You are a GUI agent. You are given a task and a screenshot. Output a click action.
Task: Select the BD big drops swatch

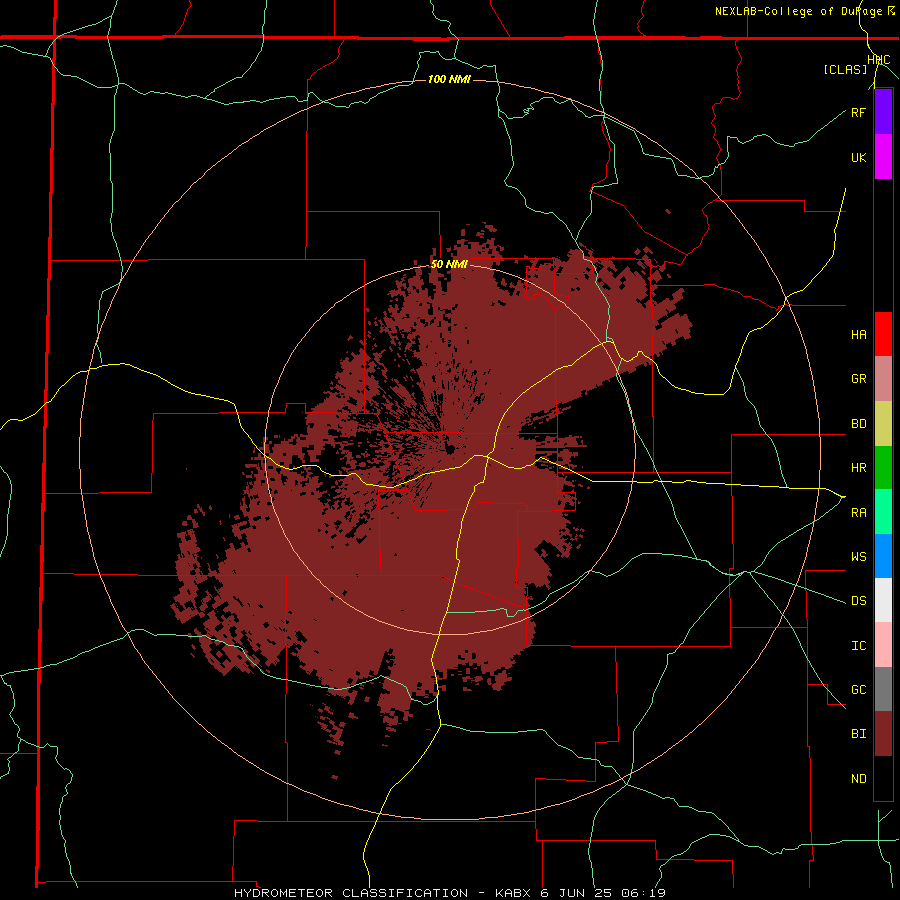click(883, 424)
